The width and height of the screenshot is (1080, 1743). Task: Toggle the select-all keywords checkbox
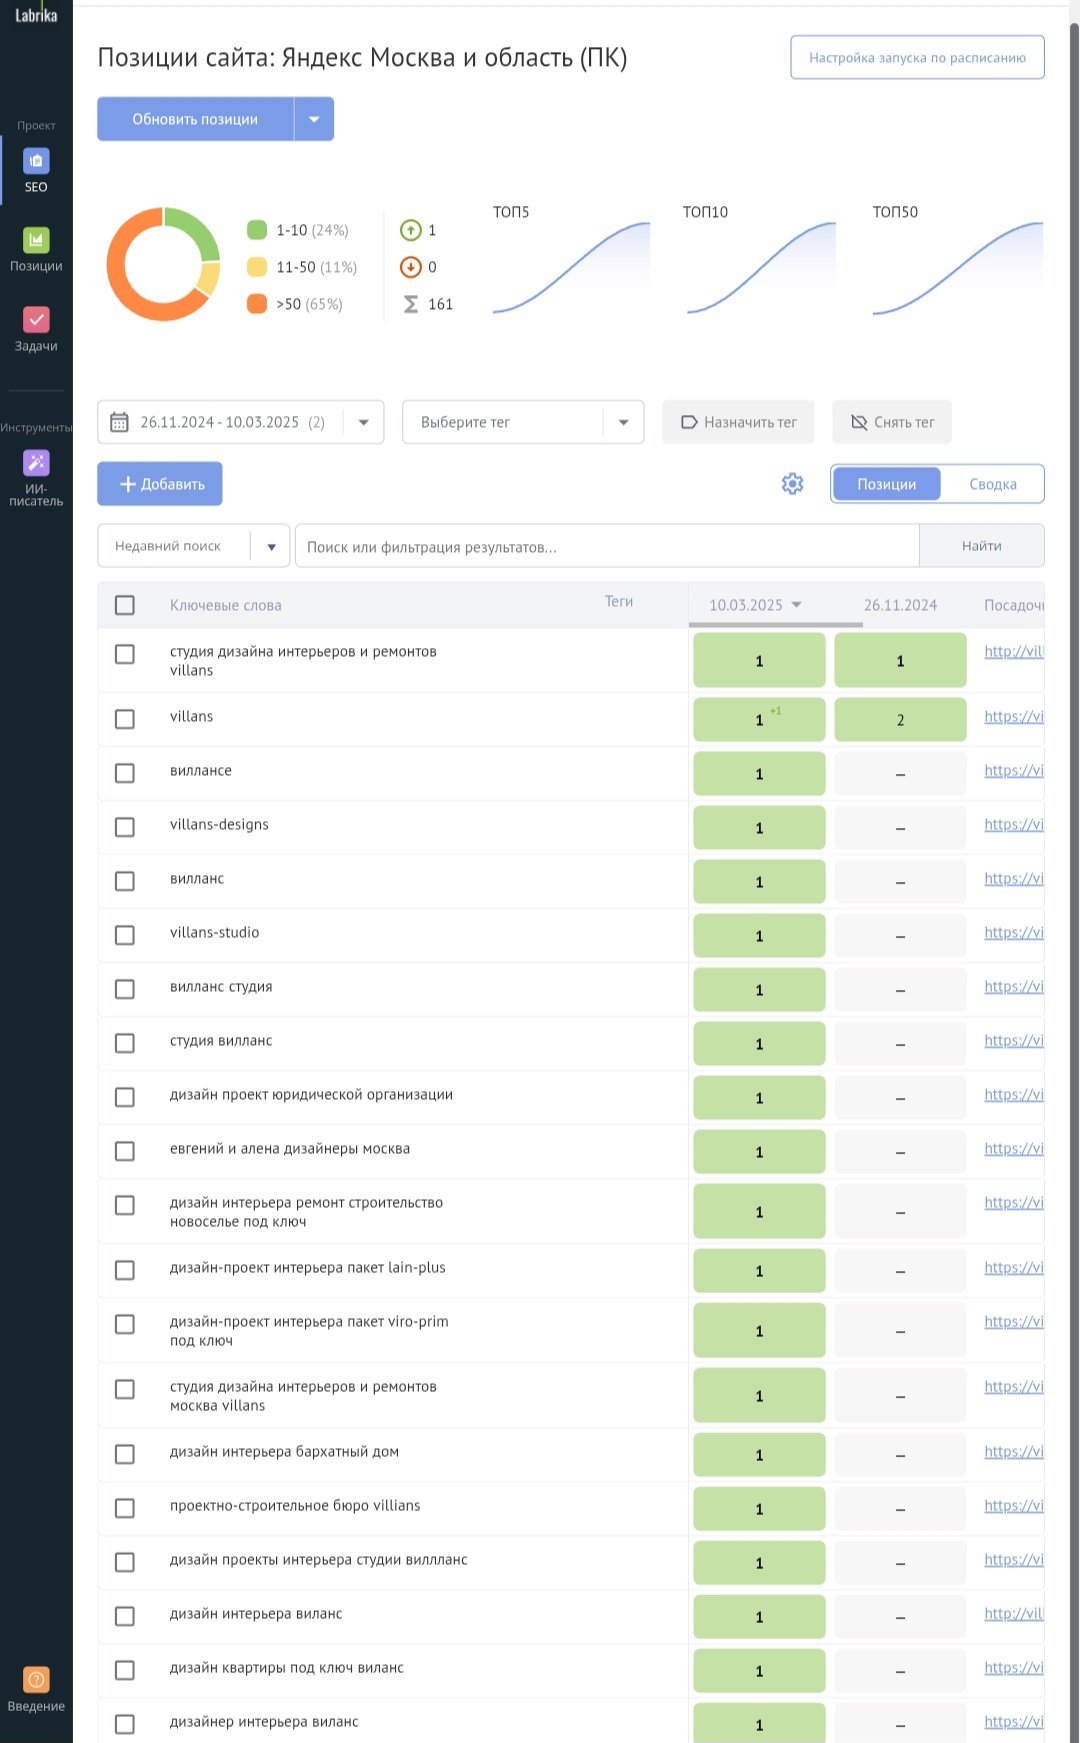(125, 605)
